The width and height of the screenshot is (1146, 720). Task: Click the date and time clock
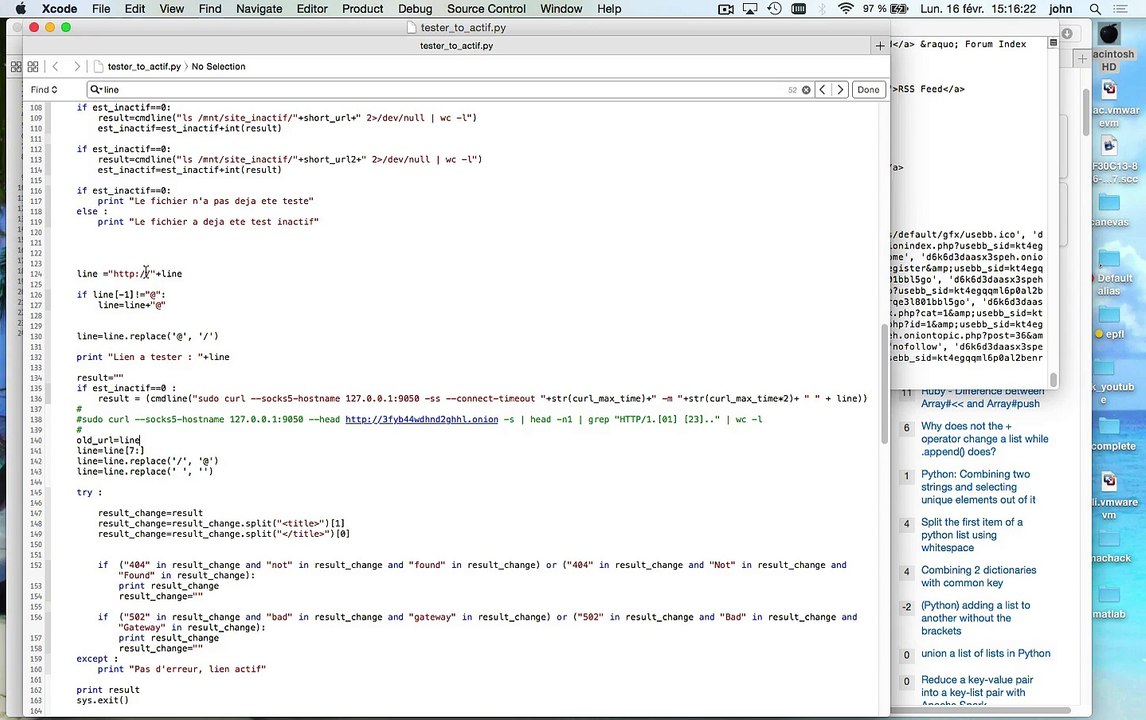(x=979, y=9)
